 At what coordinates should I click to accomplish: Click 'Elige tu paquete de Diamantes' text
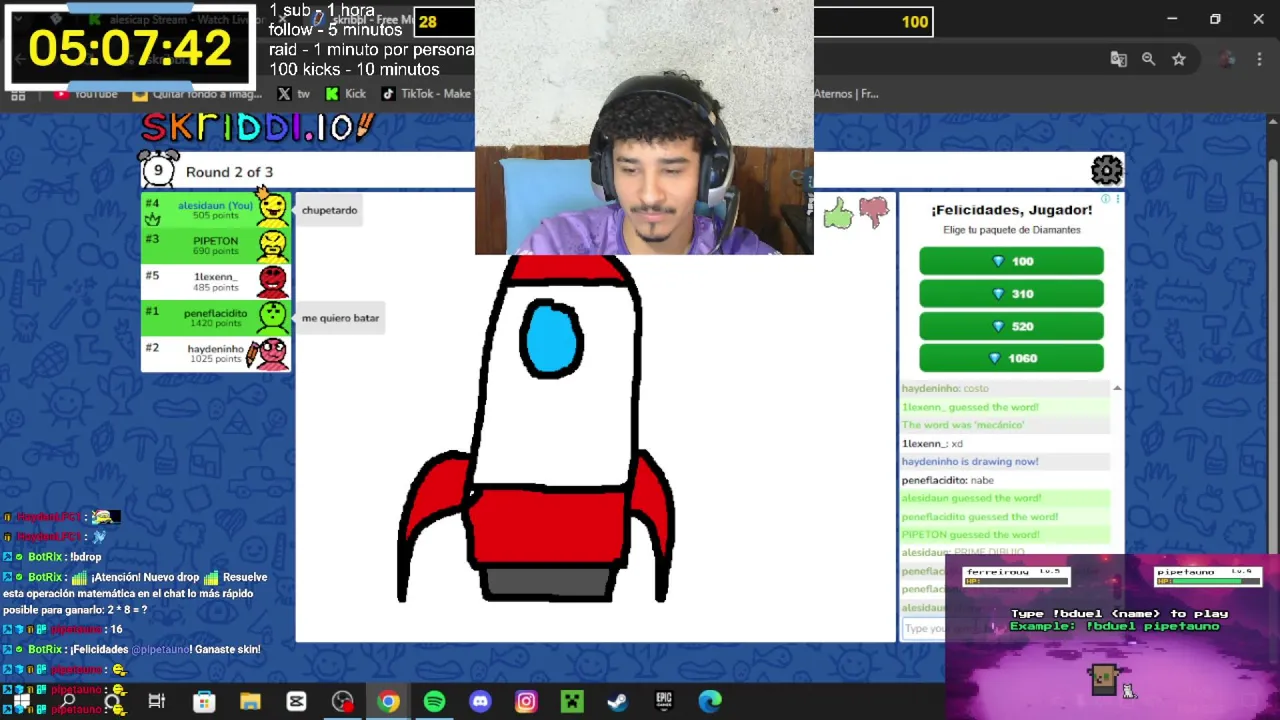[1011, 230]
